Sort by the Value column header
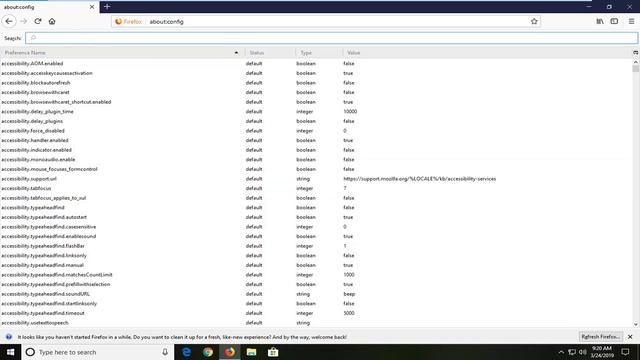The height and width of the screenshot is (360, 640). (x=487, y=53)
